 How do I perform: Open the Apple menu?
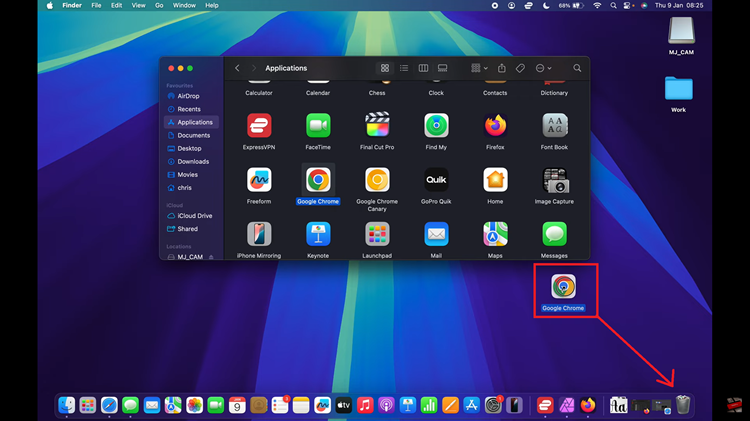pyautogui.click(x=50, y=5)
